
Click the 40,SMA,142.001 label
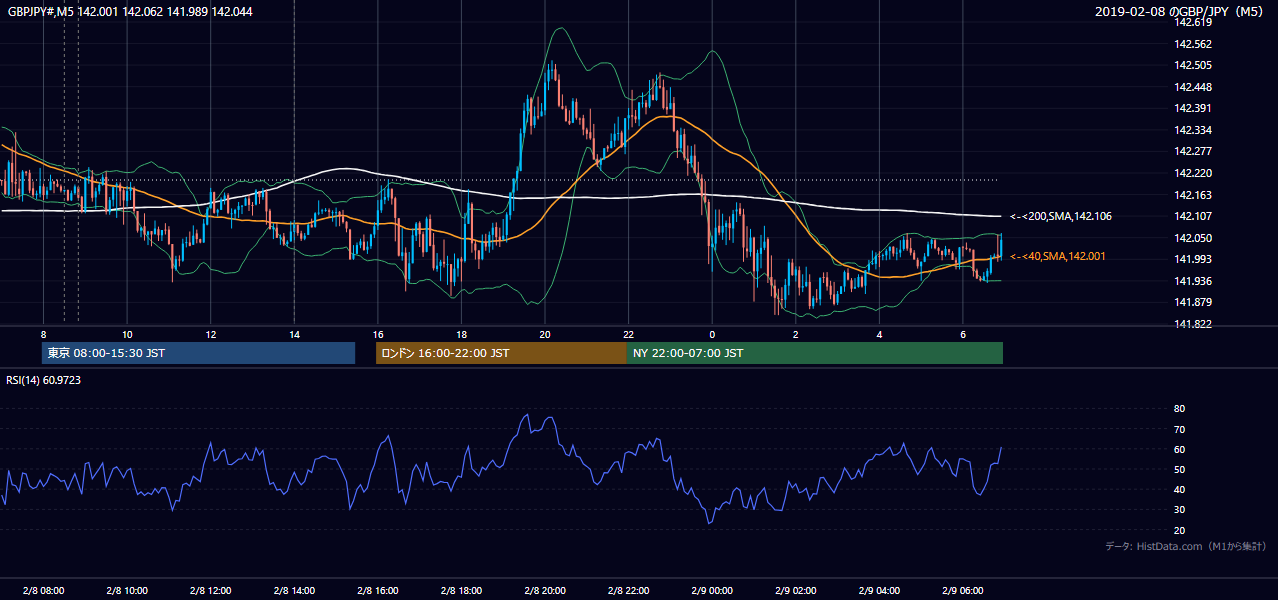tap(1058, 257)
